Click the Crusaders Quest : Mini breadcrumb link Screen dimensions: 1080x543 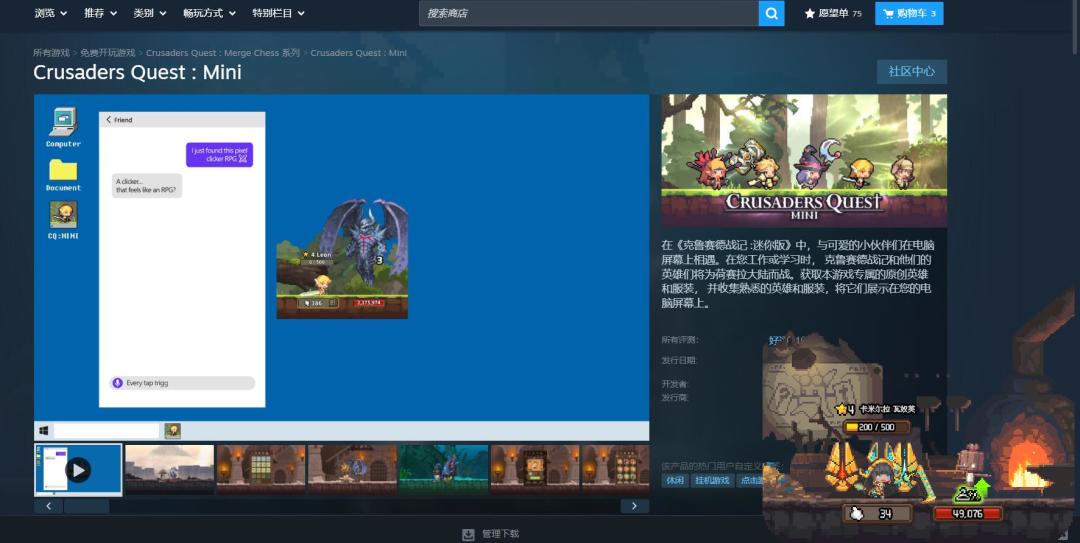(358, 52)
